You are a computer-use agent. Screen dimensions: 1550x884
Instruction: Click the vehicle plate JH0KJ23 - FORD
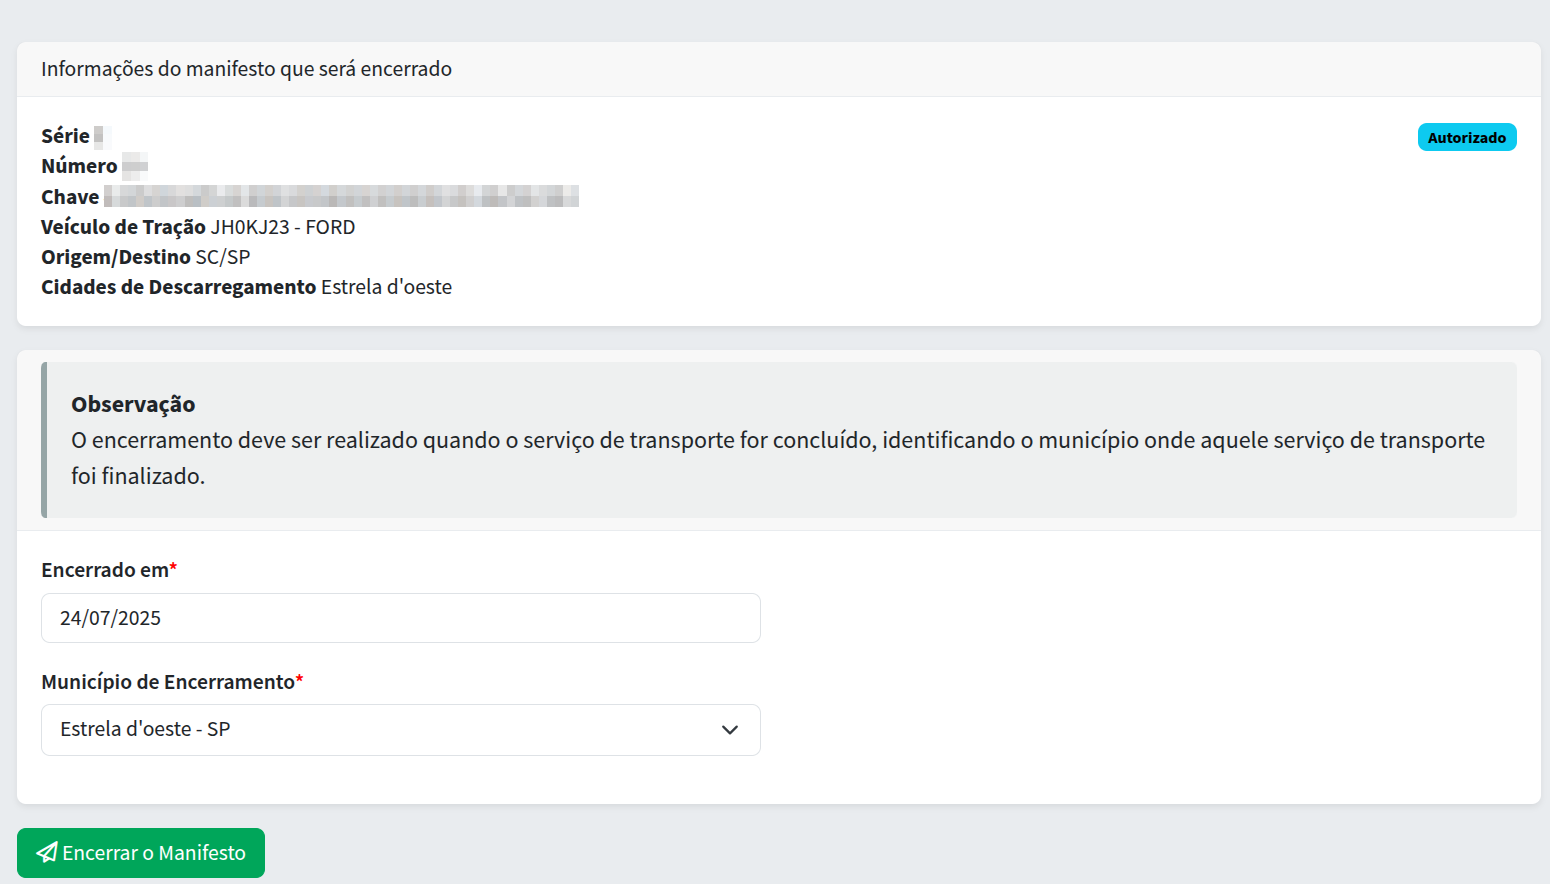pos(283,227)
